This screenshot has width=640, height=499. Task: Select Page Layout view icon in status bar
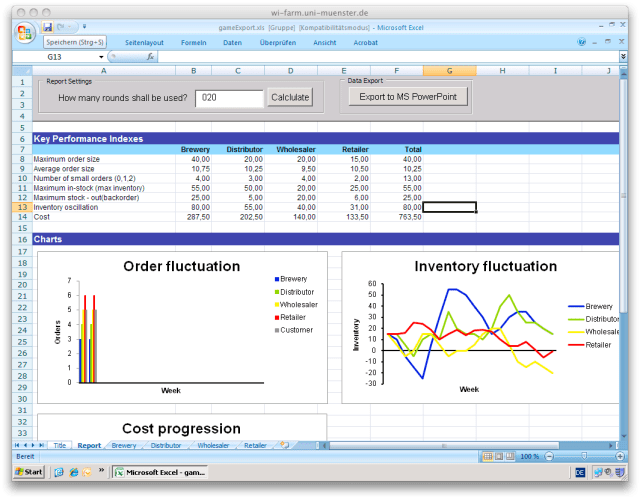[499, 456]
